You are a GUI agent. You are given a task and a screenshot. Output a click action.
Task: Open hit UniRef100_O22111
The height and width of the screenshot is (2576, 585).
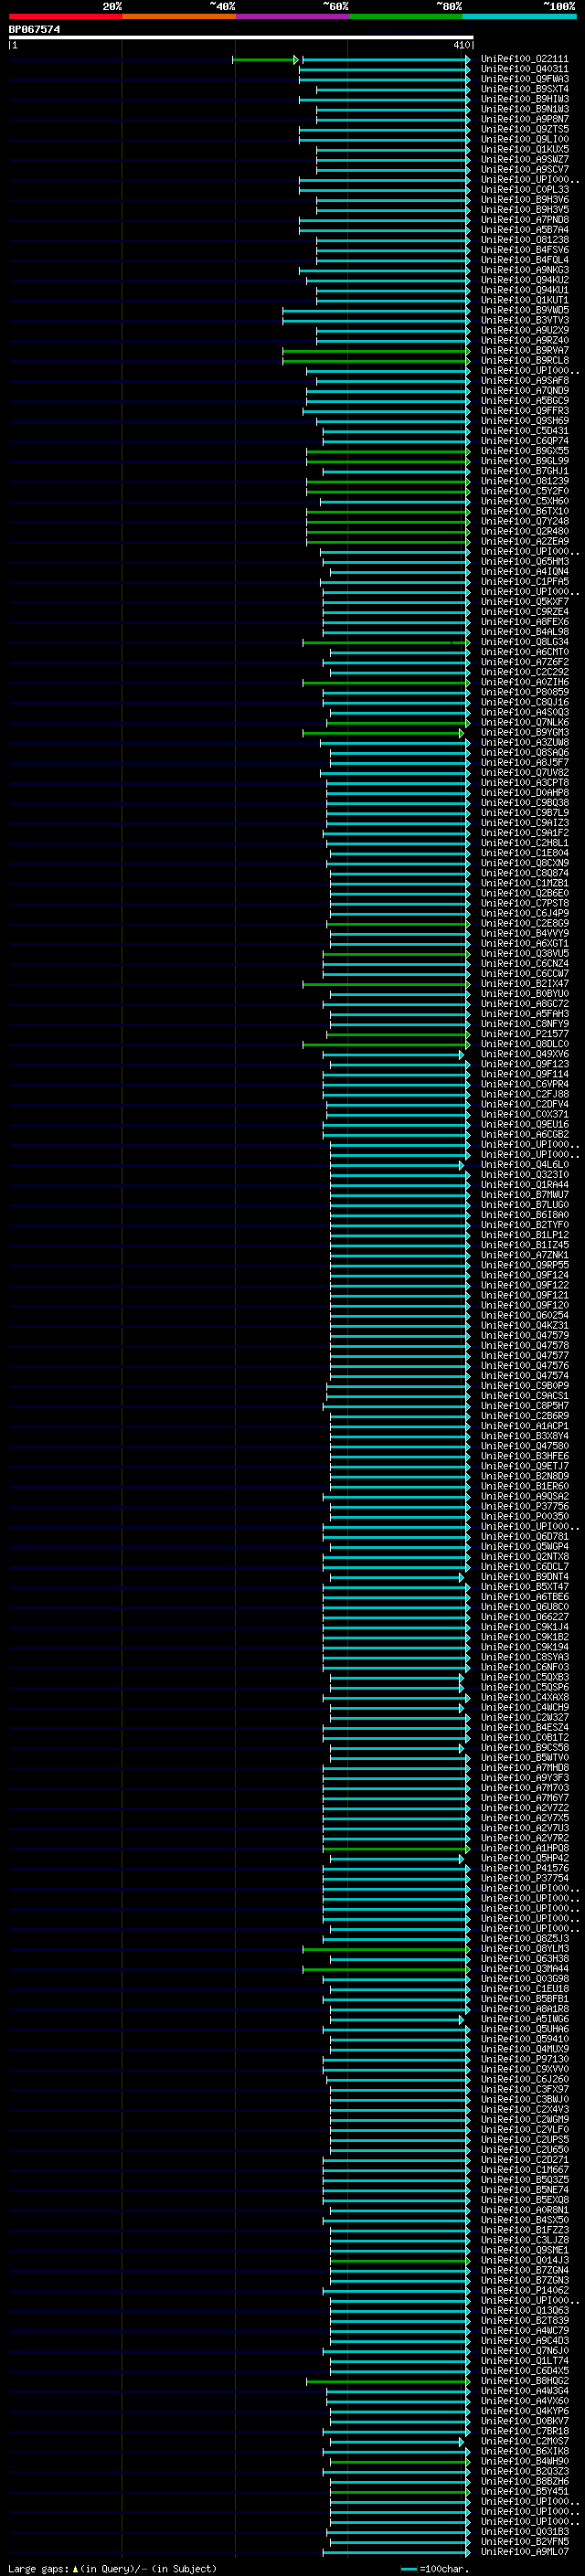[525, 59]
